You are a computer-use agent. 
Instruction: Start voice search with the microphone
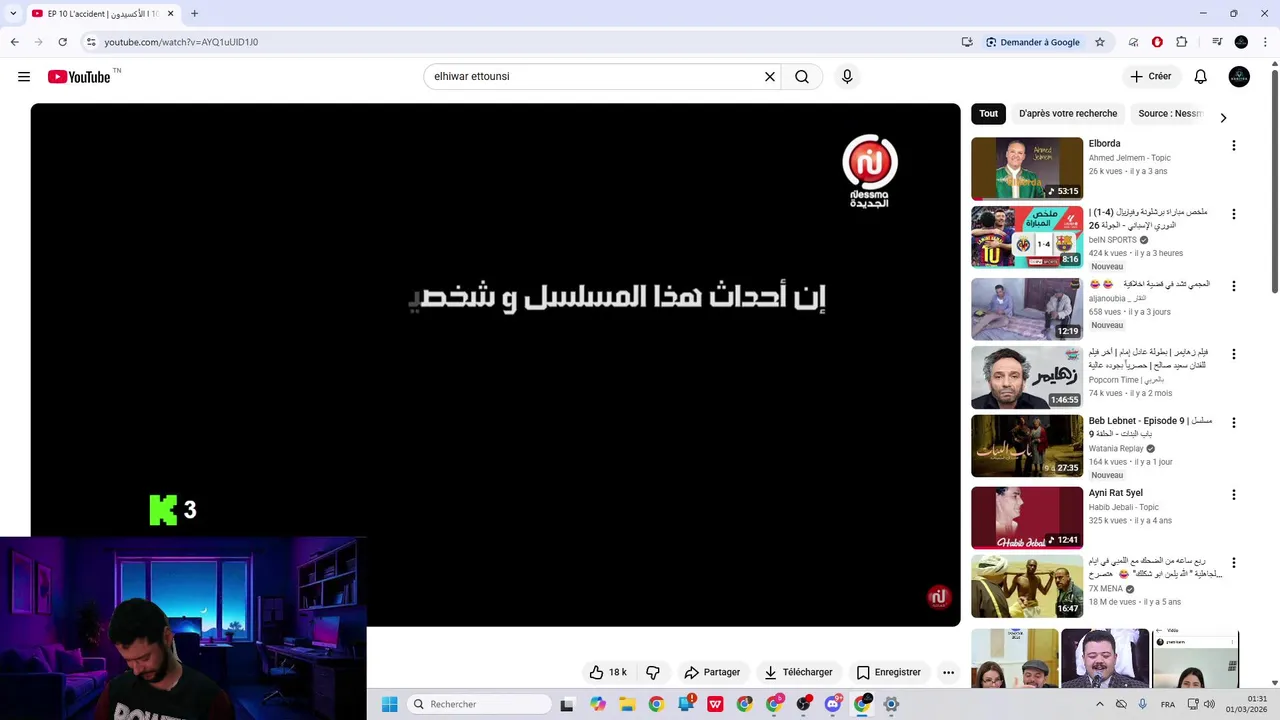(x=847, y=77)
